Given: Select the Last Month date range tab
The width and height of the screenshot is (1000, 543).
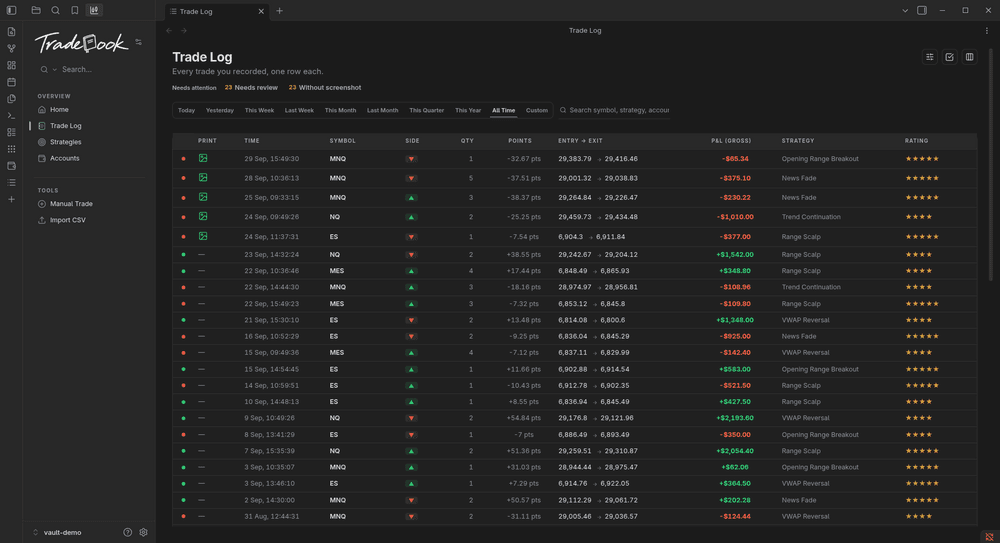Looking at the screenshot, I should (383, 110).
